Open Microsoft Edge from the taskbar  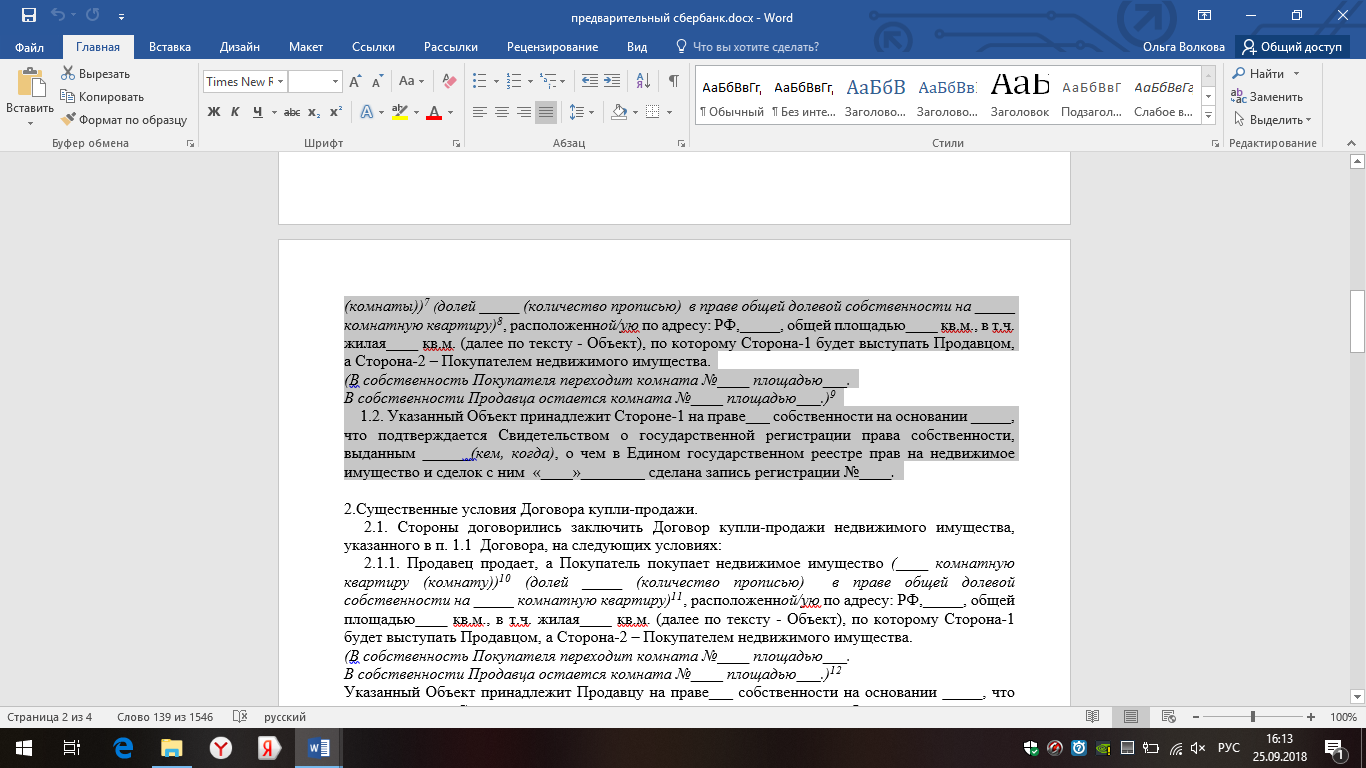(x=123, y=748)
